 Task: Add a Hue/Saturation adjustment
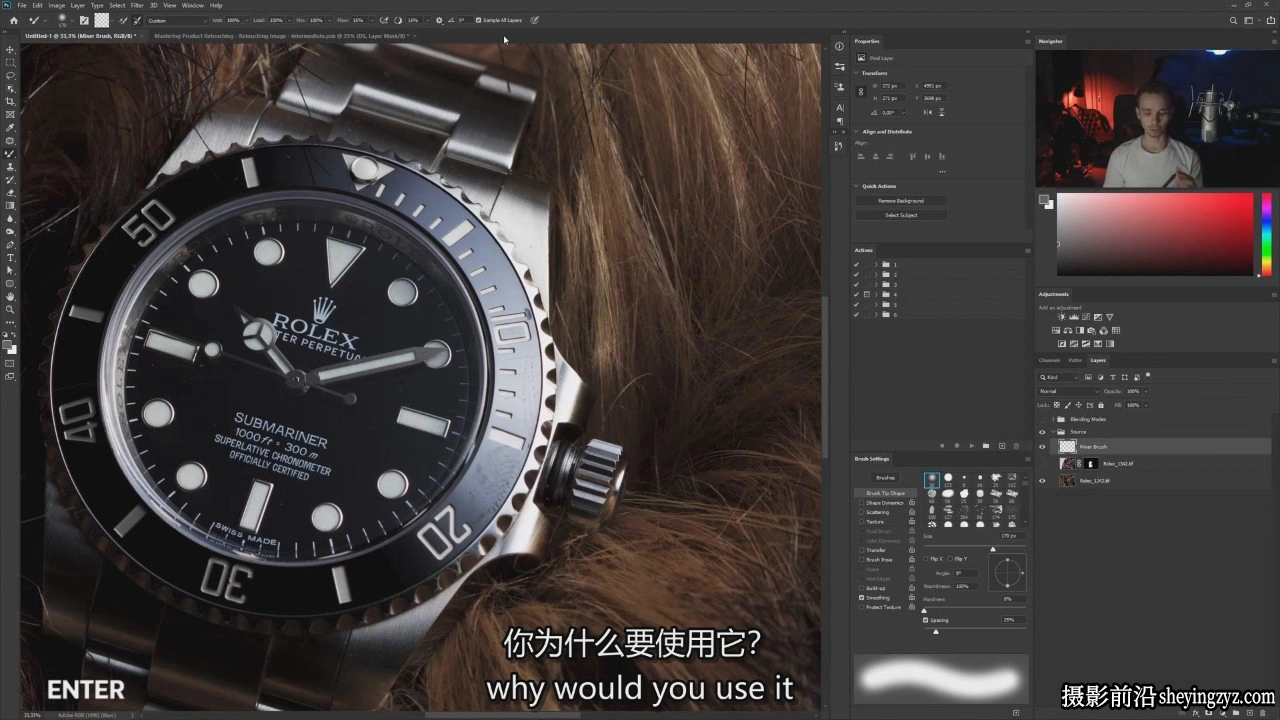[1056, 330]
